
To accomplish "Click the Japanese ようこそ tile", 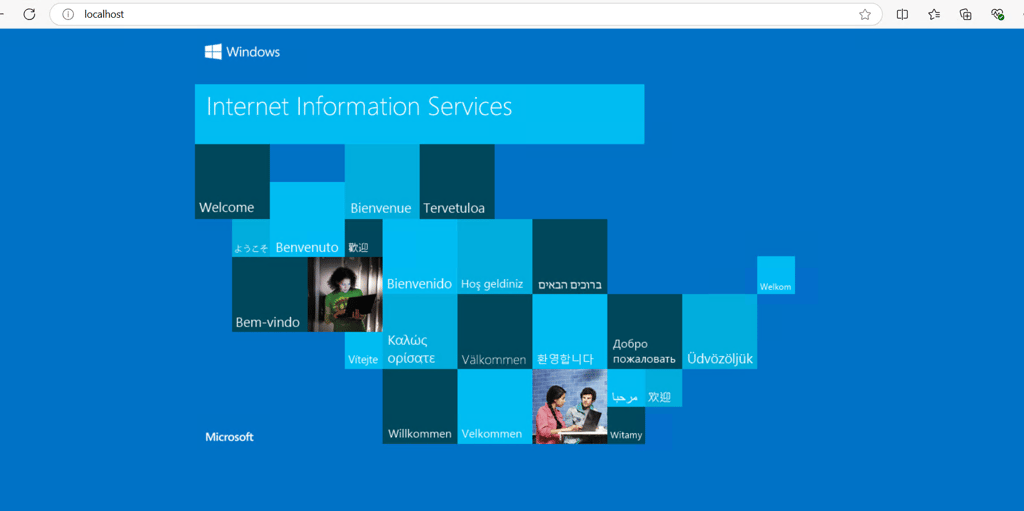I will [x=251, y=239].
